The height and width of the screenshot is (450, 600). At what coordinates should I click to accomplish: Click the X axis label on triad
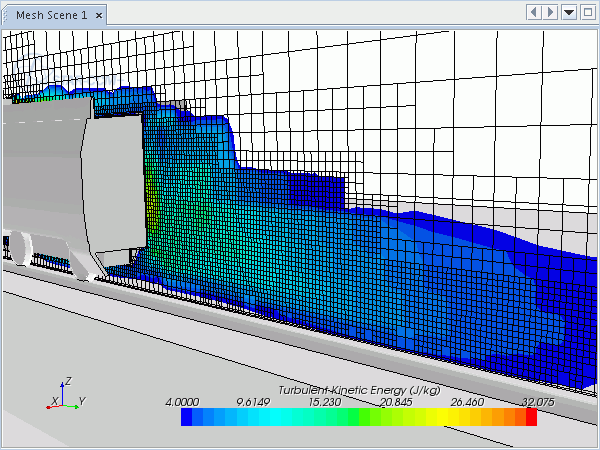[53, 402]
